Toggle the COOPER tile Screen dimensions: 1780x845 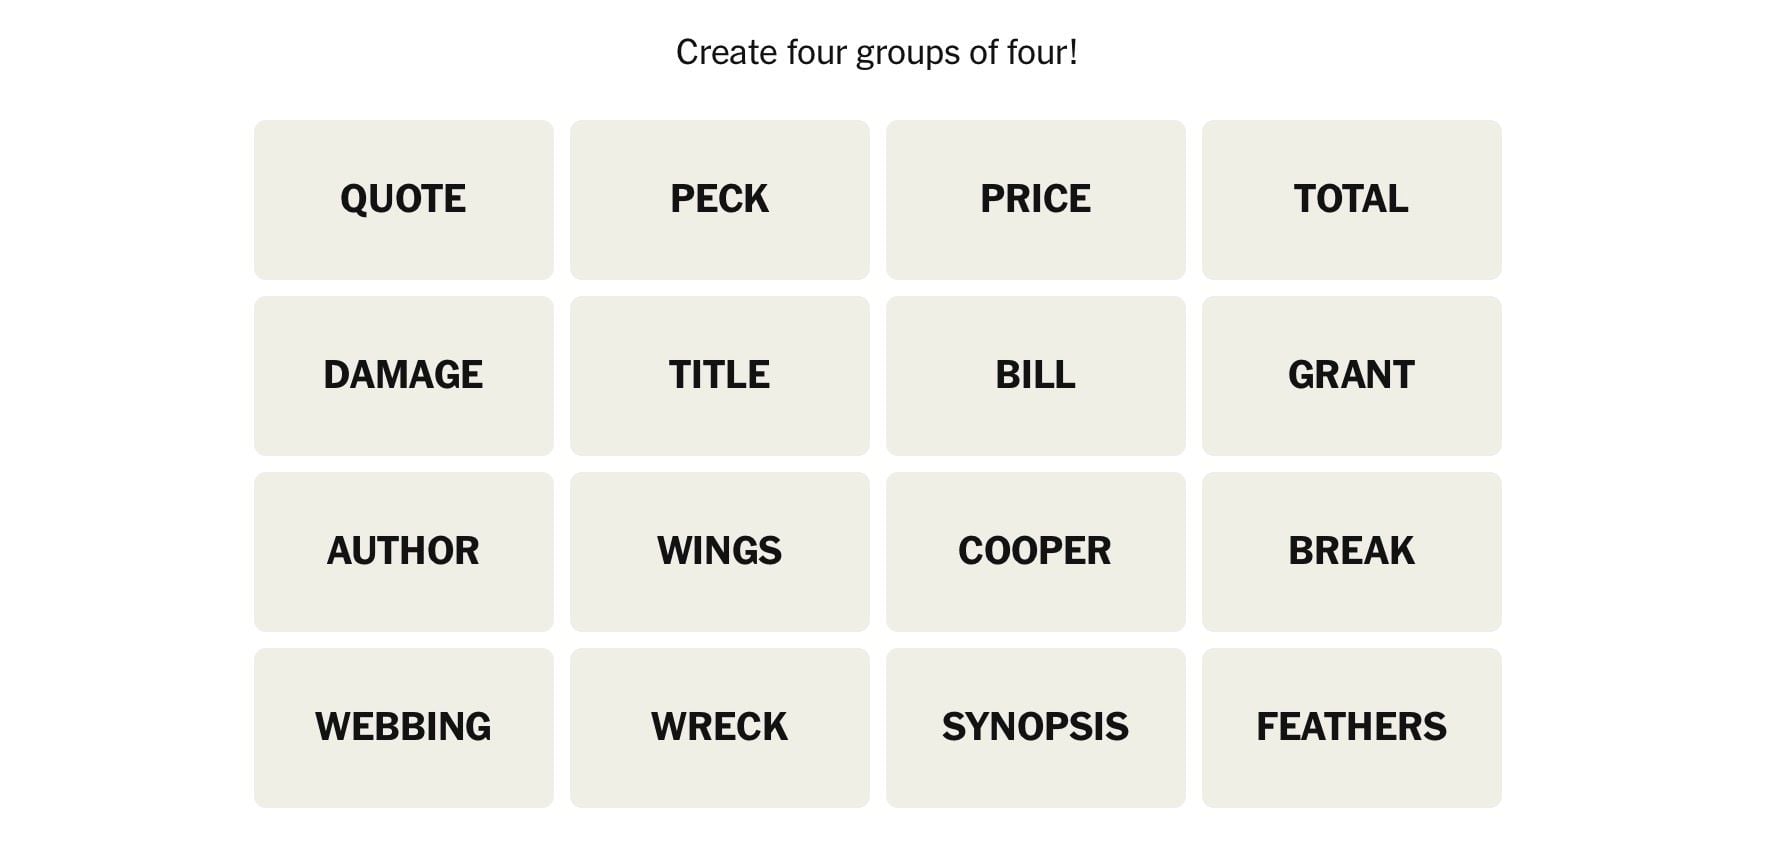1035,551
